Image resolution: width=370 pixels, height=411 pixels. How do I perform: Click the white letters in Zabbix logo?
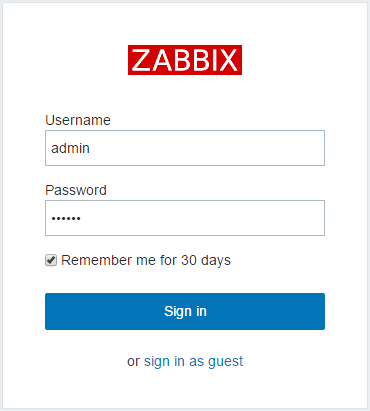click(185, 60)
